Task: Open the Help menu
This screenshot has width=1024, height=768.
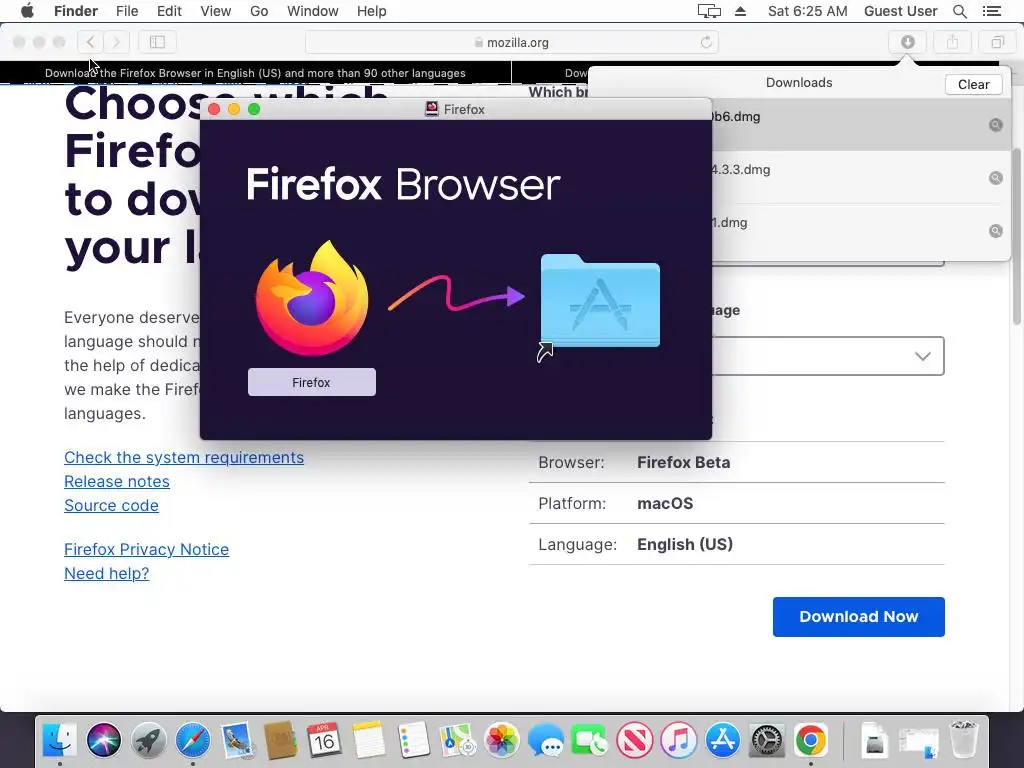Action: [372, 11]
